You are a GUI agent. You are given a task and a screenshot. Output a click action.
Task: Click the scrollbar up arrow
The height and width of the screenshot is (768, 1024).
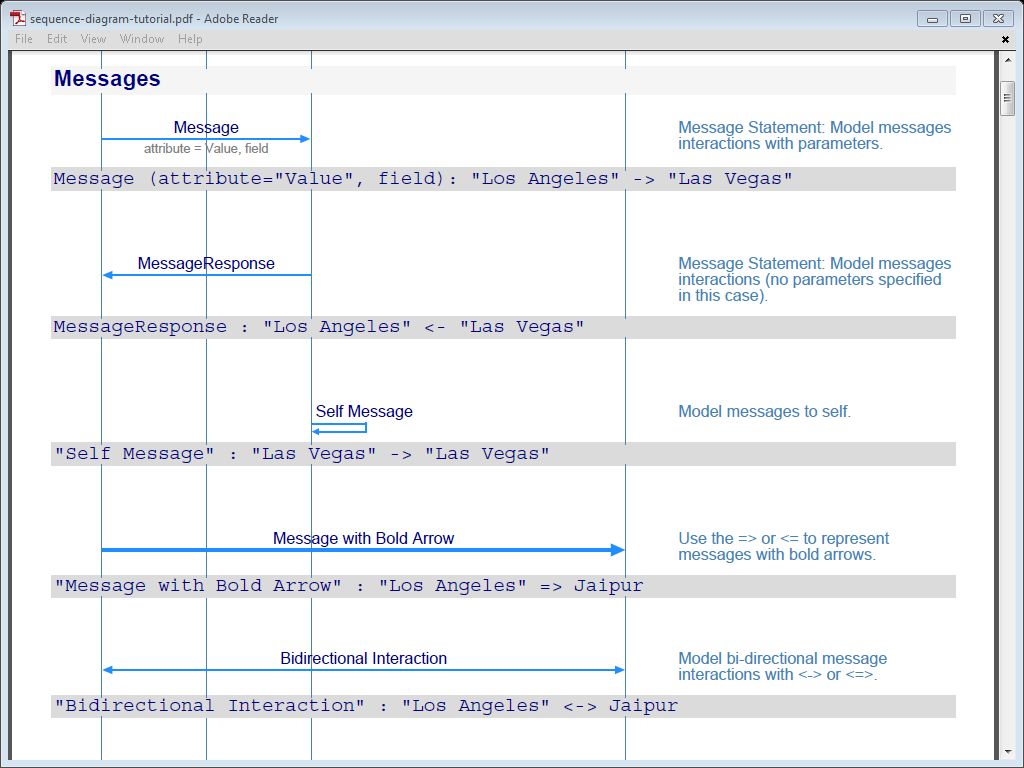(x=1006, y=61)
